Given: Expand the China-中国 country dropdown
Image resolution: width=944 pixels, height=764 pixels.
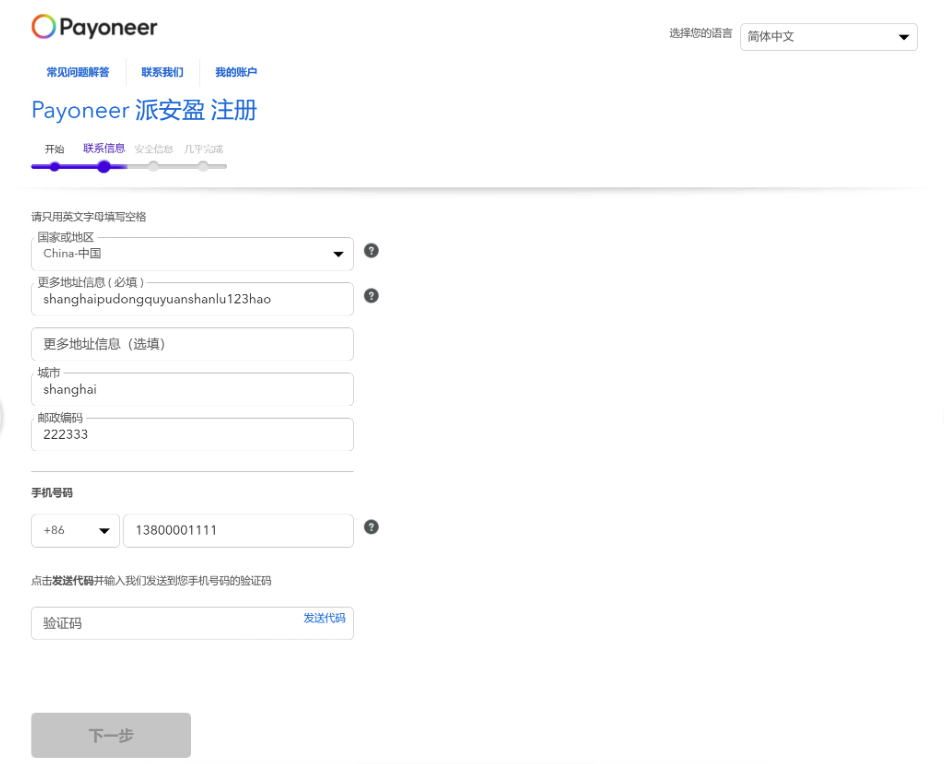Looking at the screenshot, I should pos(192,254).
